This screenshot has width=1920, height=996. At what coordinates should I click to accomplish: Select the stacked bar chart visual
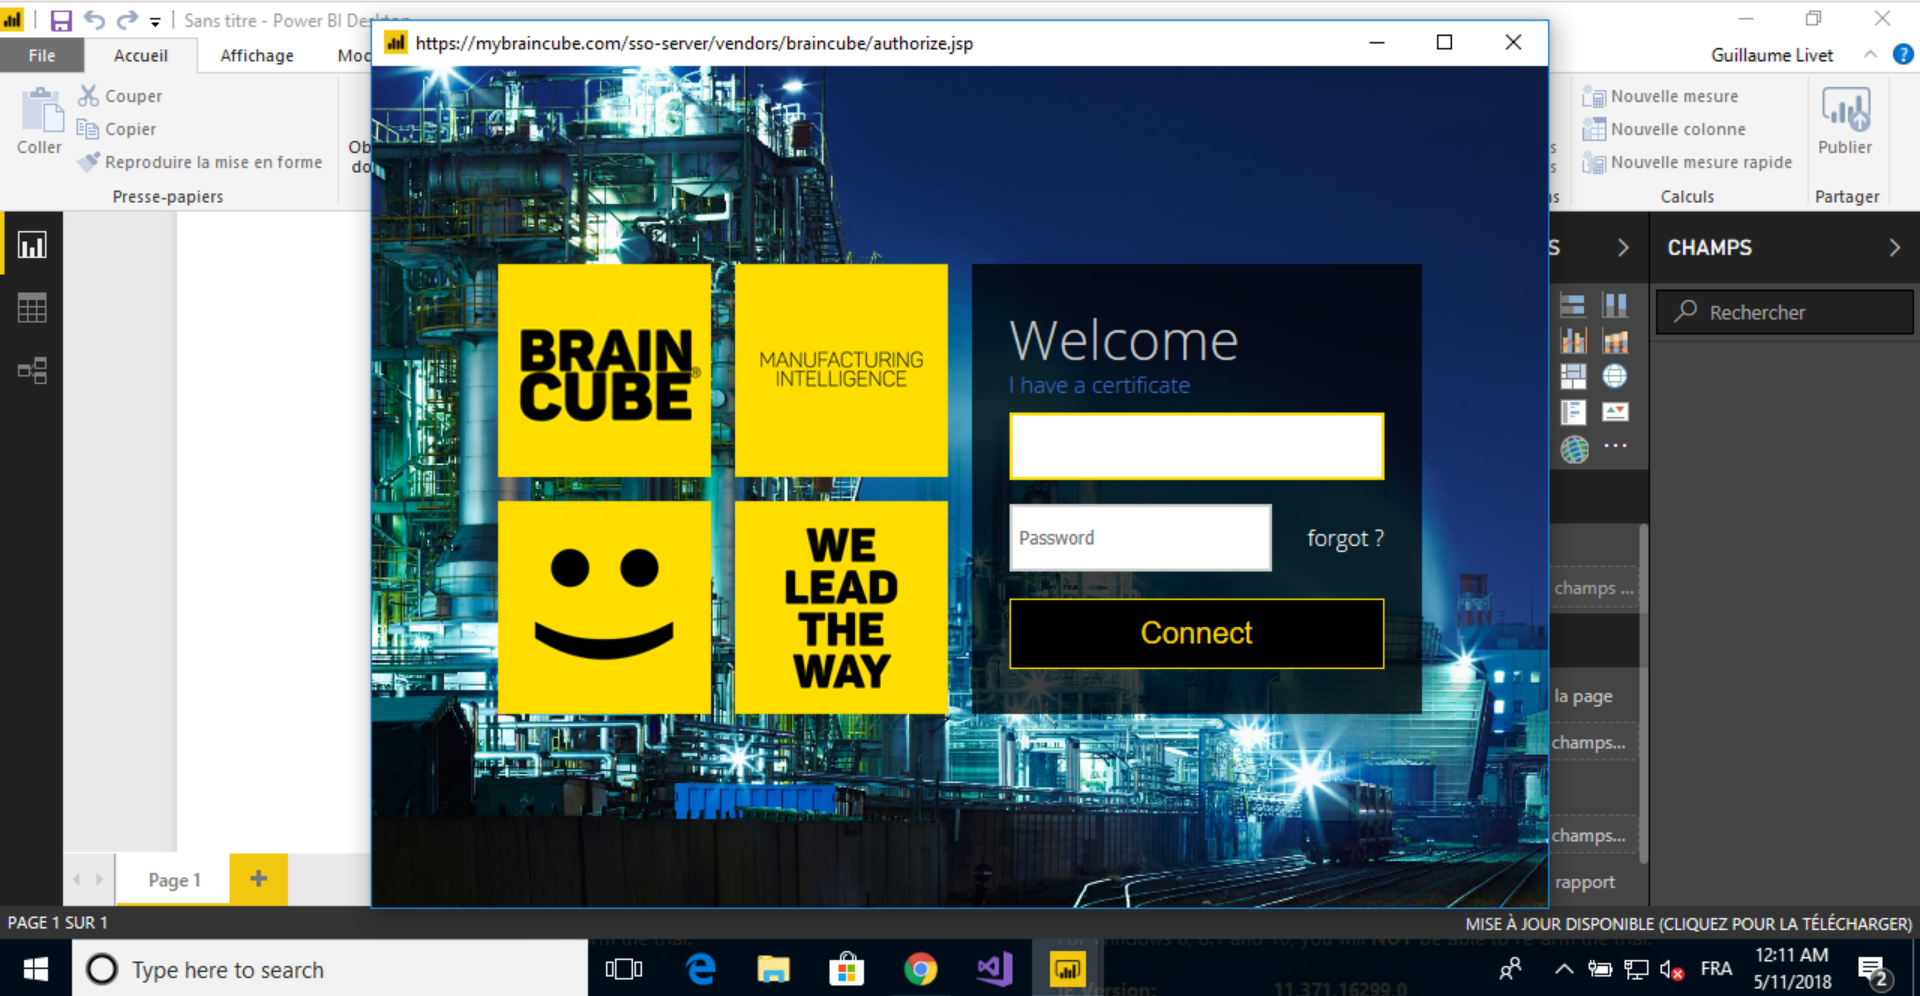[1573, 306]
